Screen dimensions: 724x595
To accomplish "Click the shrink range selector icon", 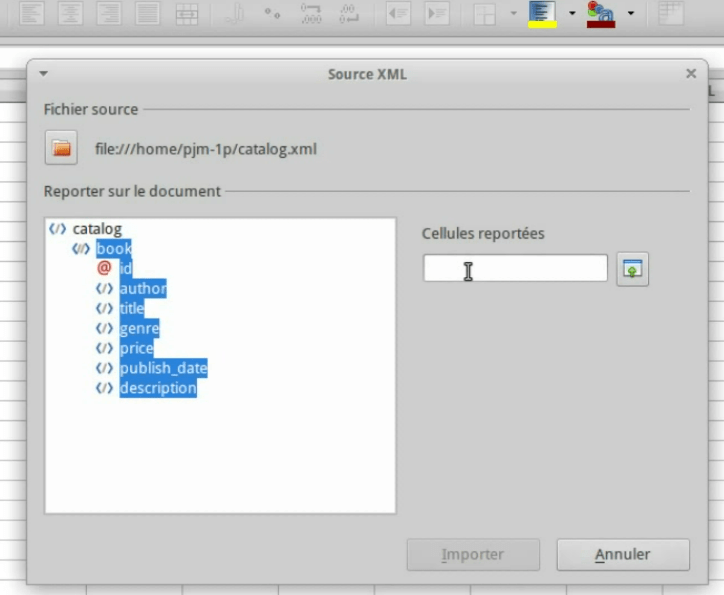I will point(632,269).
